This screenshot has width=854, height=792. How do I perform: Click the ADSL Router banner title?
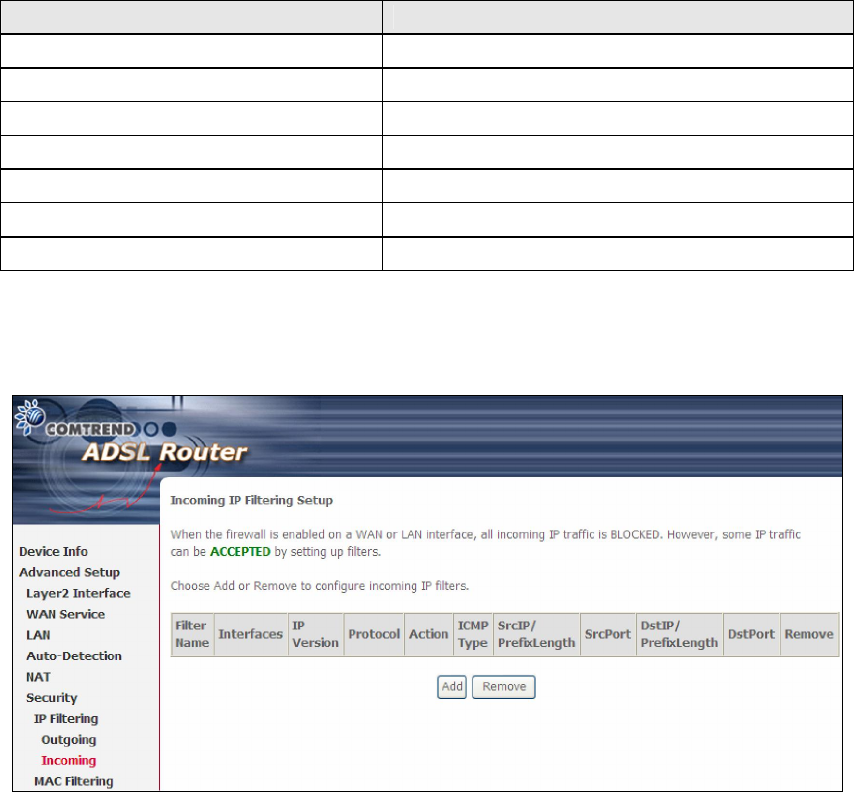[x=164, y=452]
